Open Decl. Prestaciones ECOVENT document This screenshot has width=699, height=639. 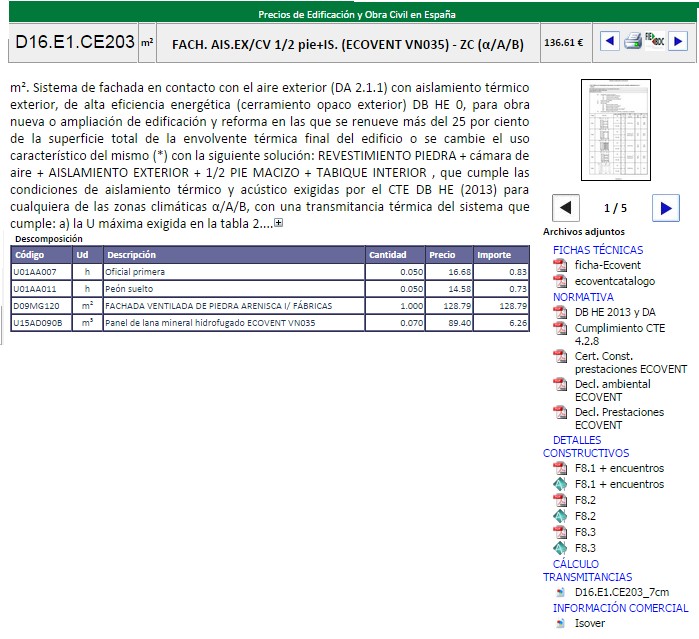619,419
